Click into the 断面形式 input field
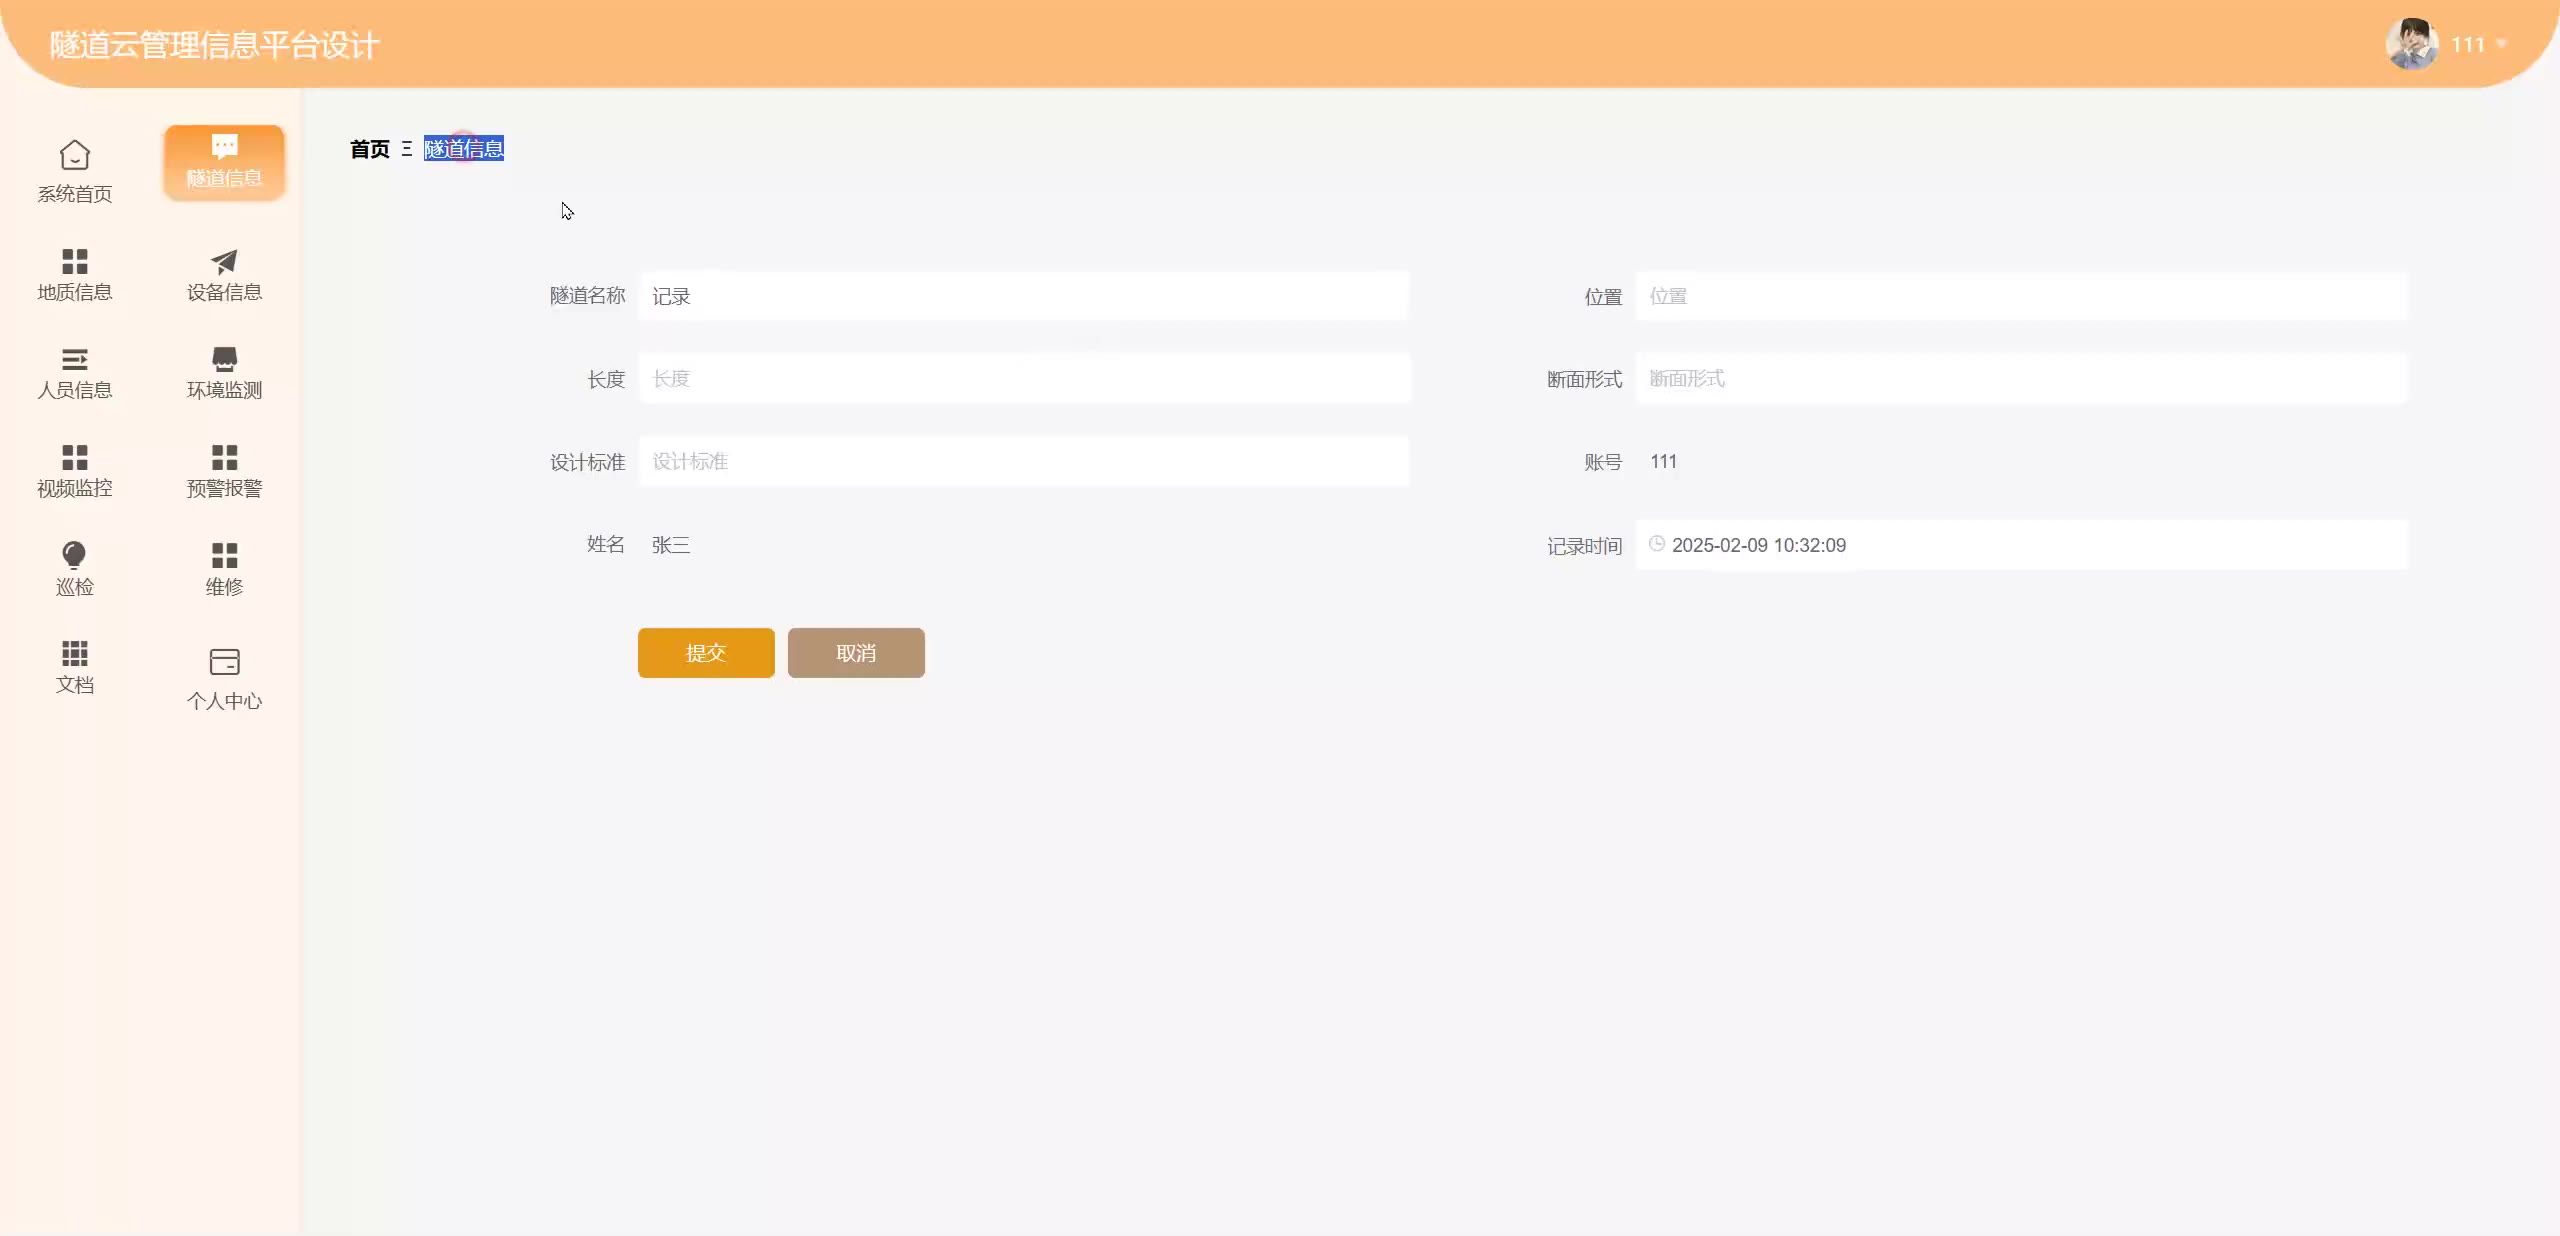Image resolution: width=2560 pixels, height=1236 pixels. [2020, 379]
